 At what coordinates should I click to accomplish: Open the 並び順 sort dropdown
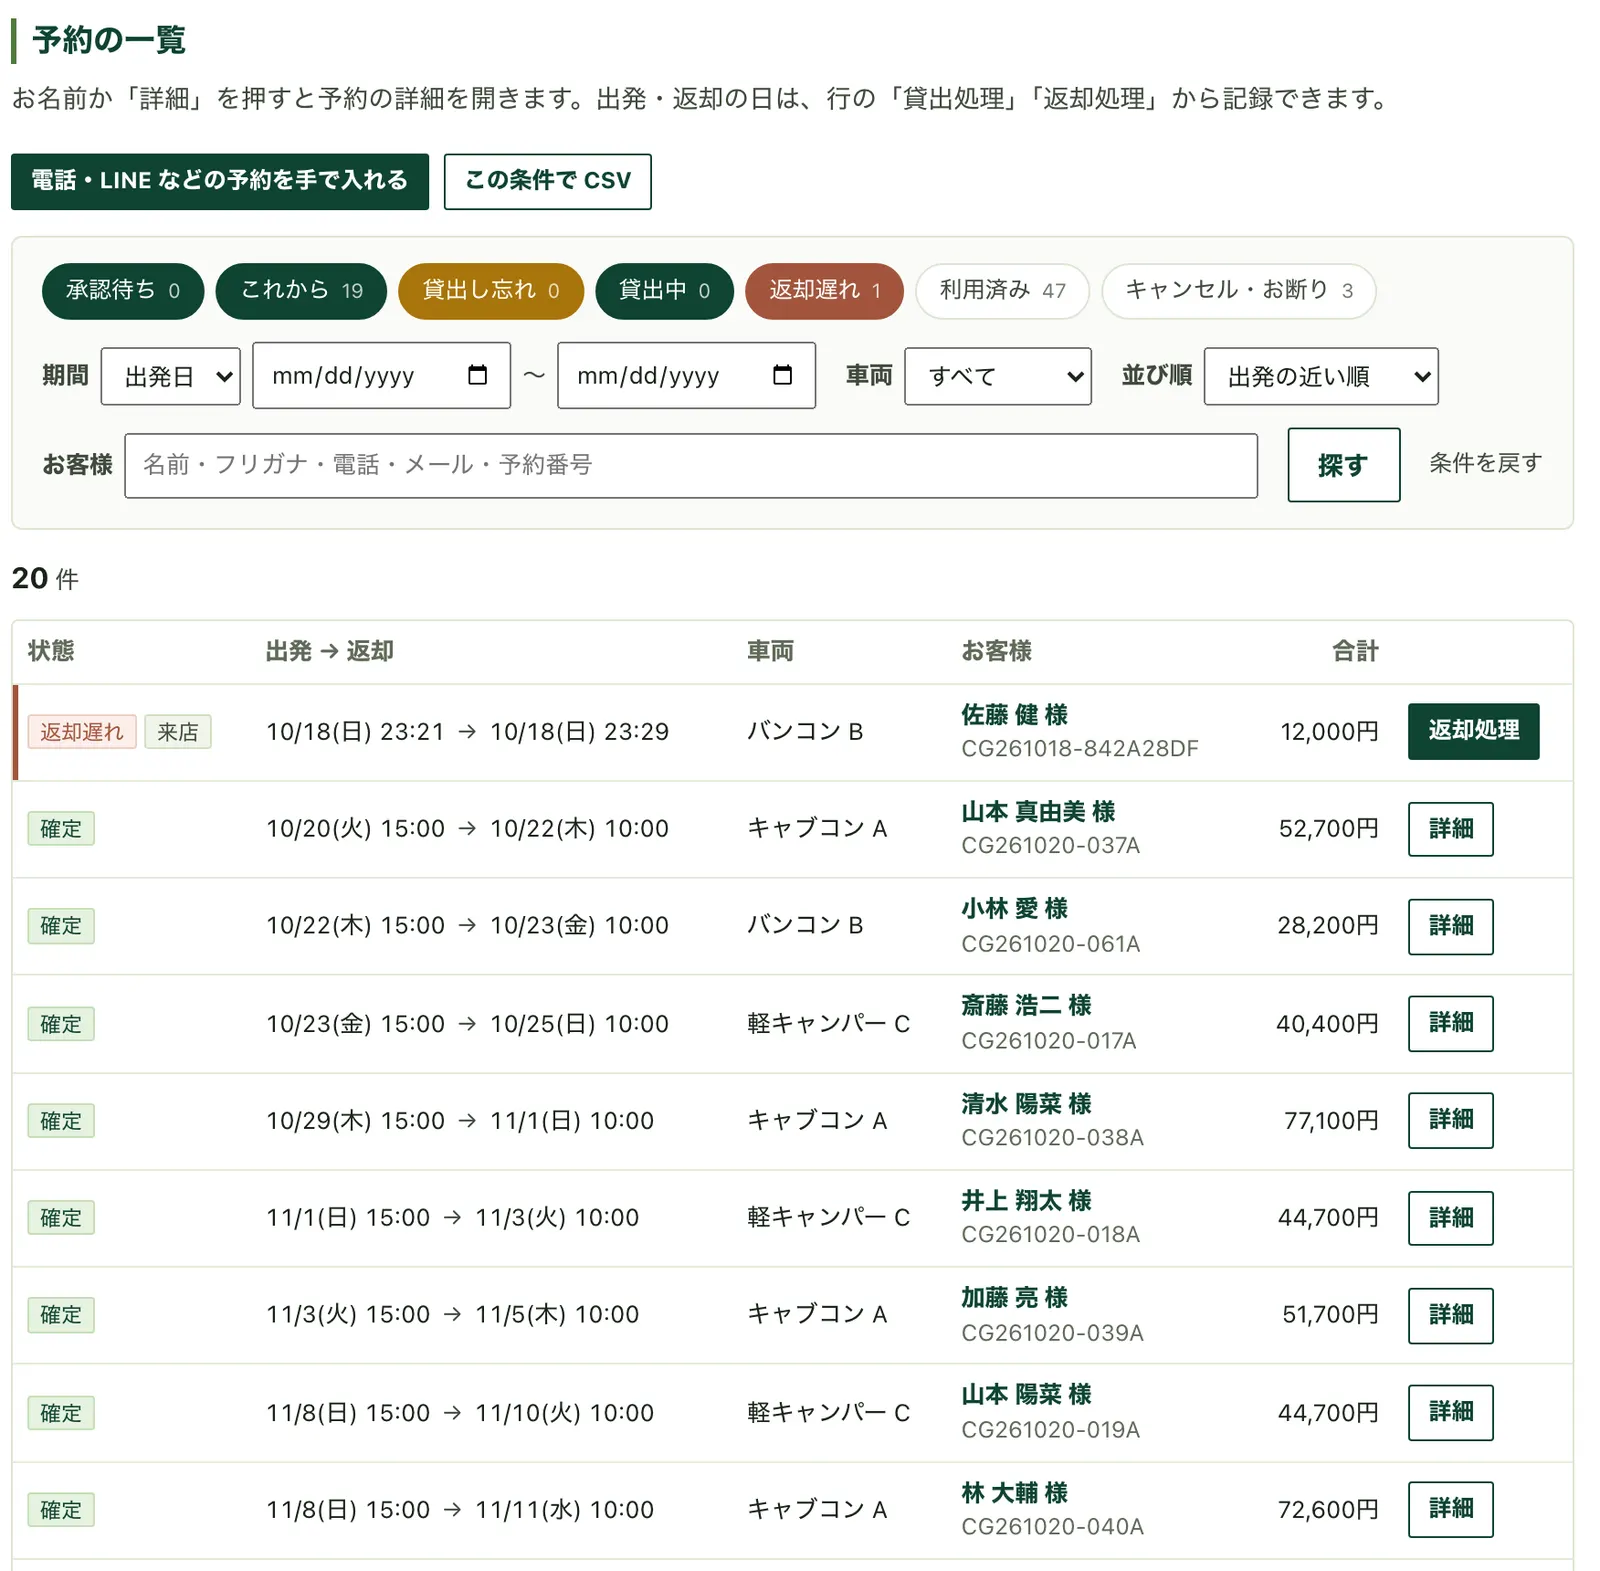coord(1321,376)
